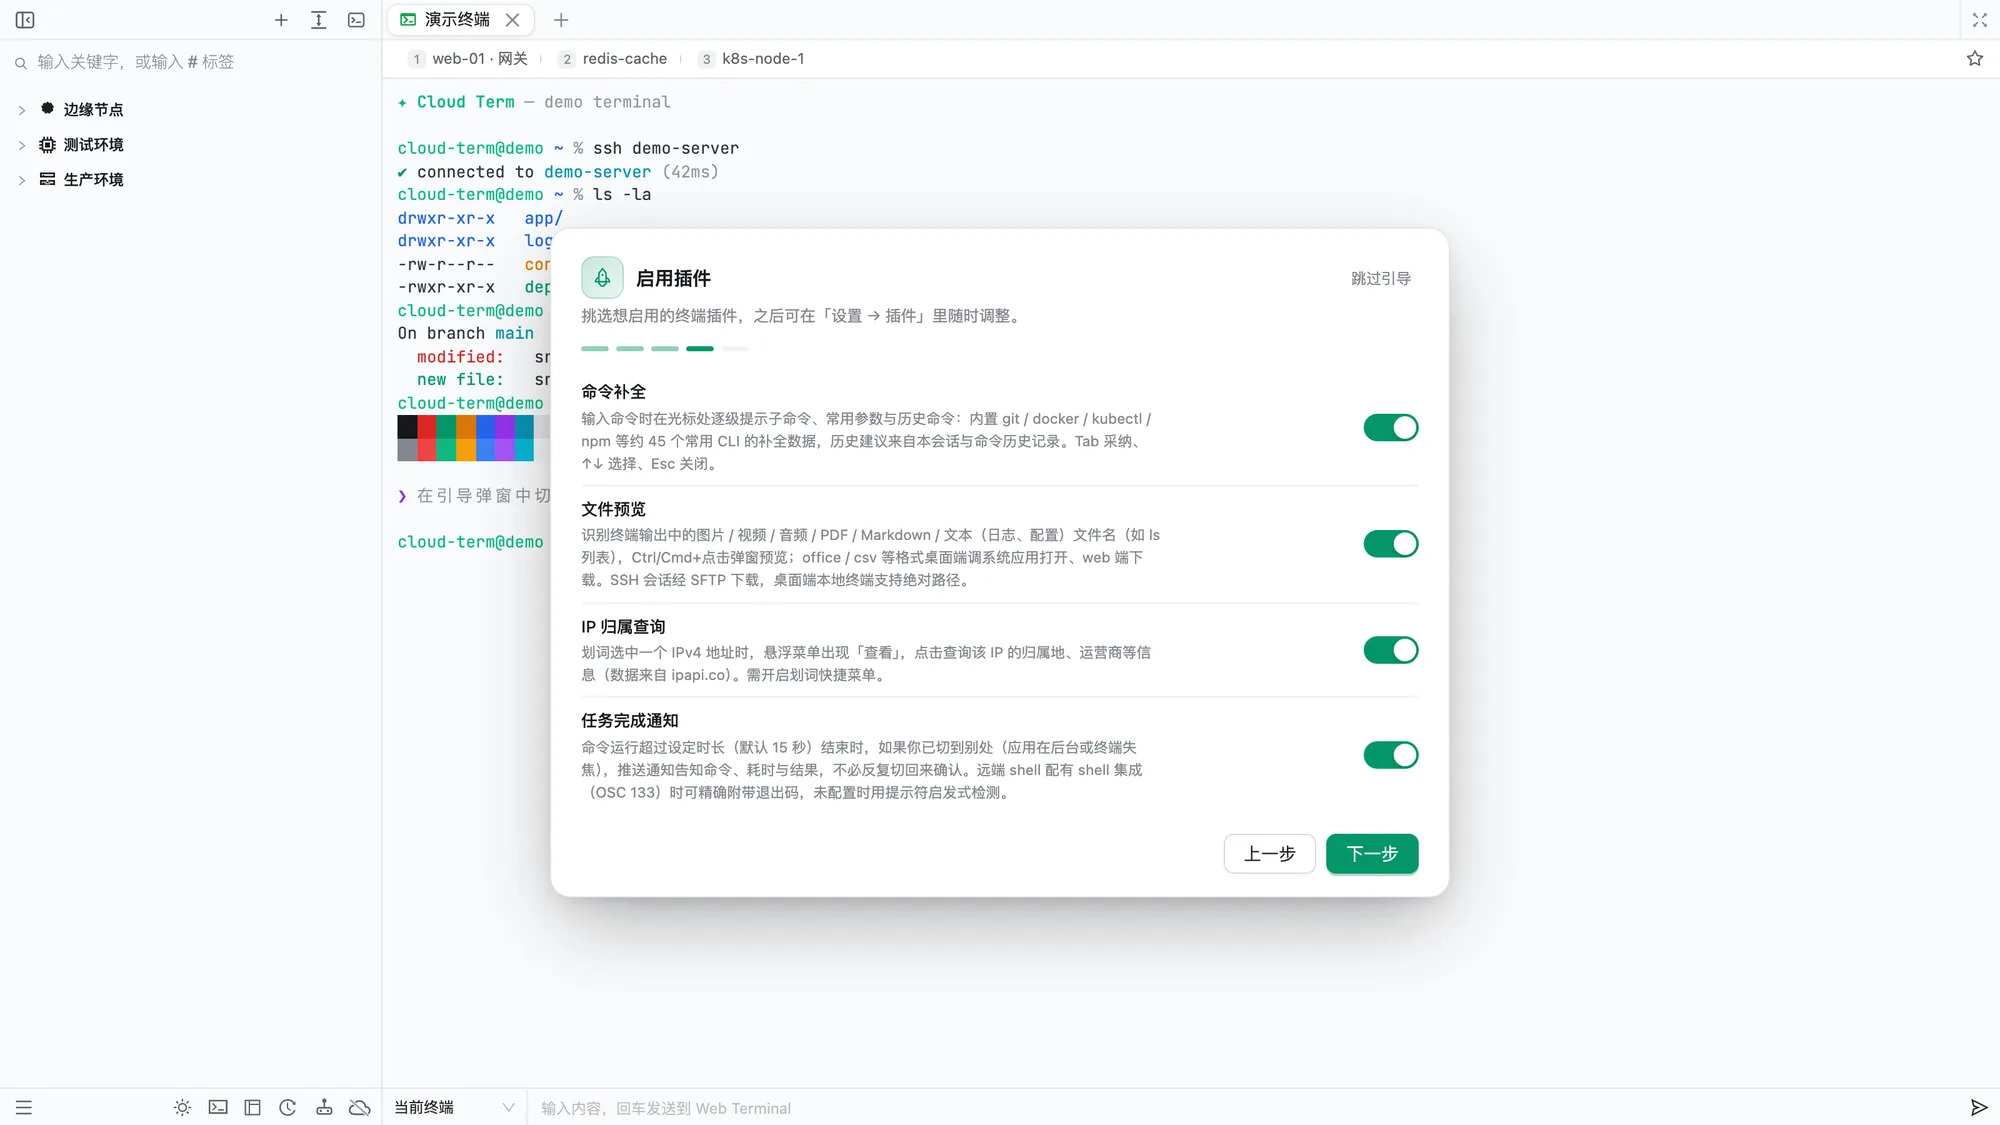Click the star favorite icon
Viewport: 2000px width, 1125px height.
pos(1974,59)
